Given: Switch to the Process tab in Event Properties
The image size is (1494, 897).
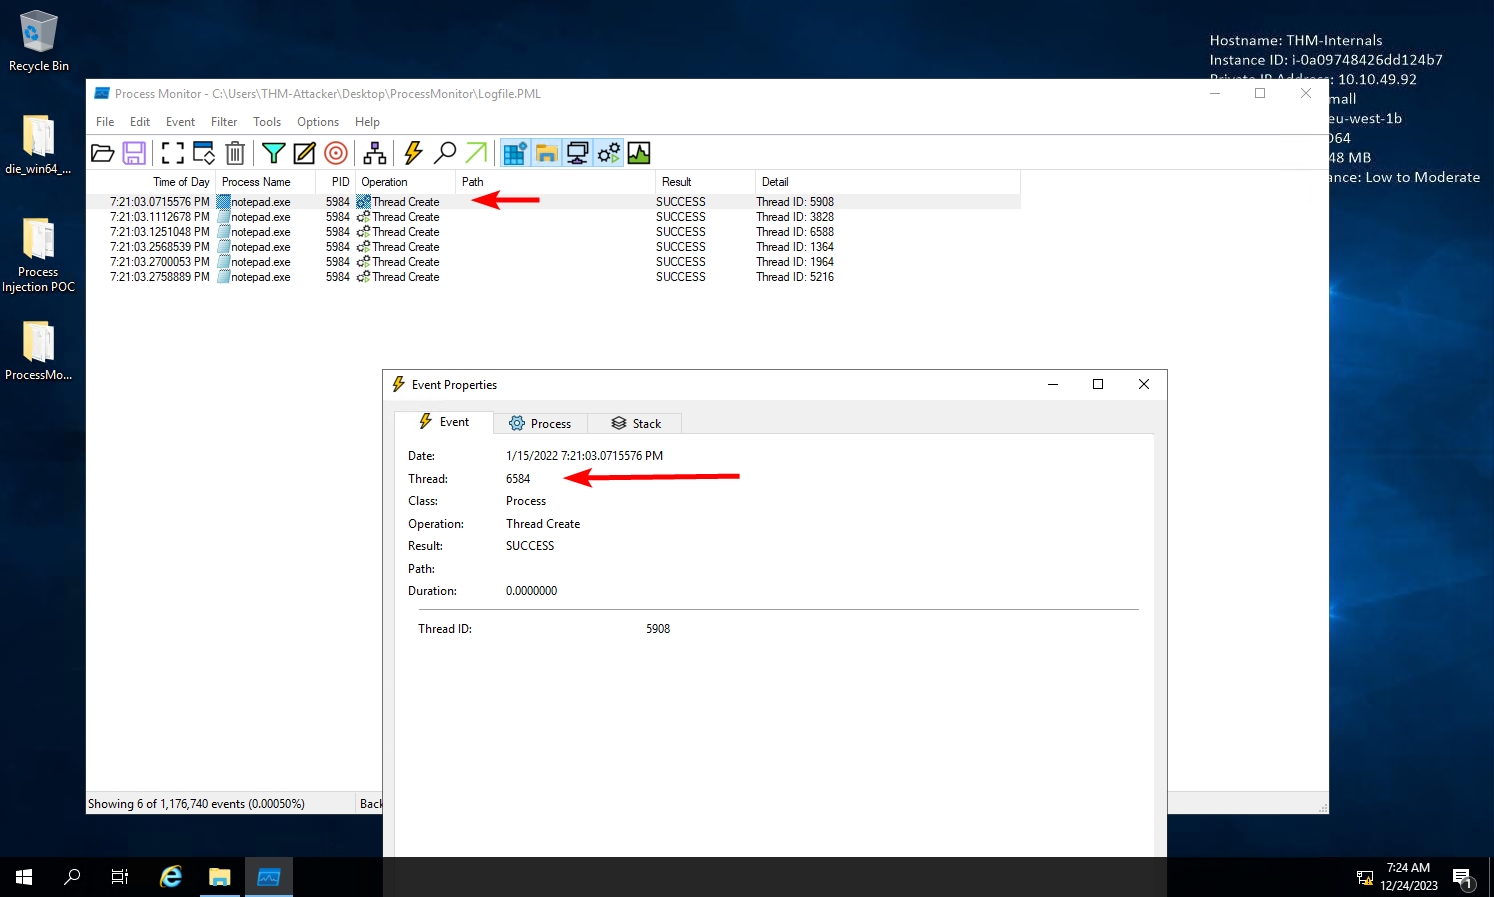Looking at the screenshot, I should [x=540, y=424].
